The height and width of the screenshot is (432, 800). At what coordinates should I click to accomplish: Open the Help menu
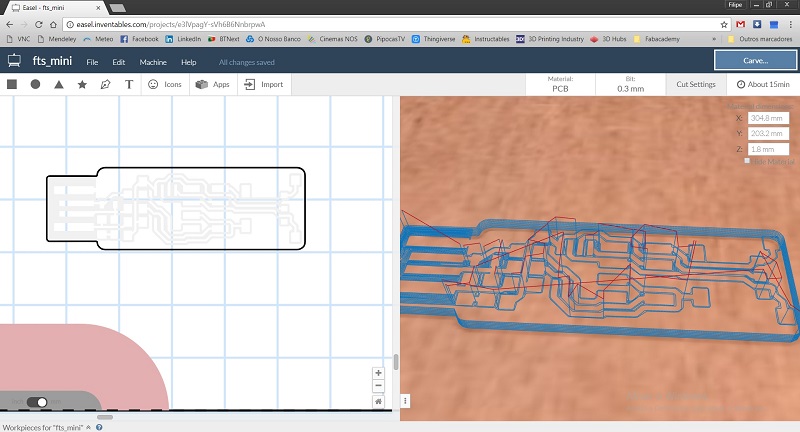coord(189,62)
